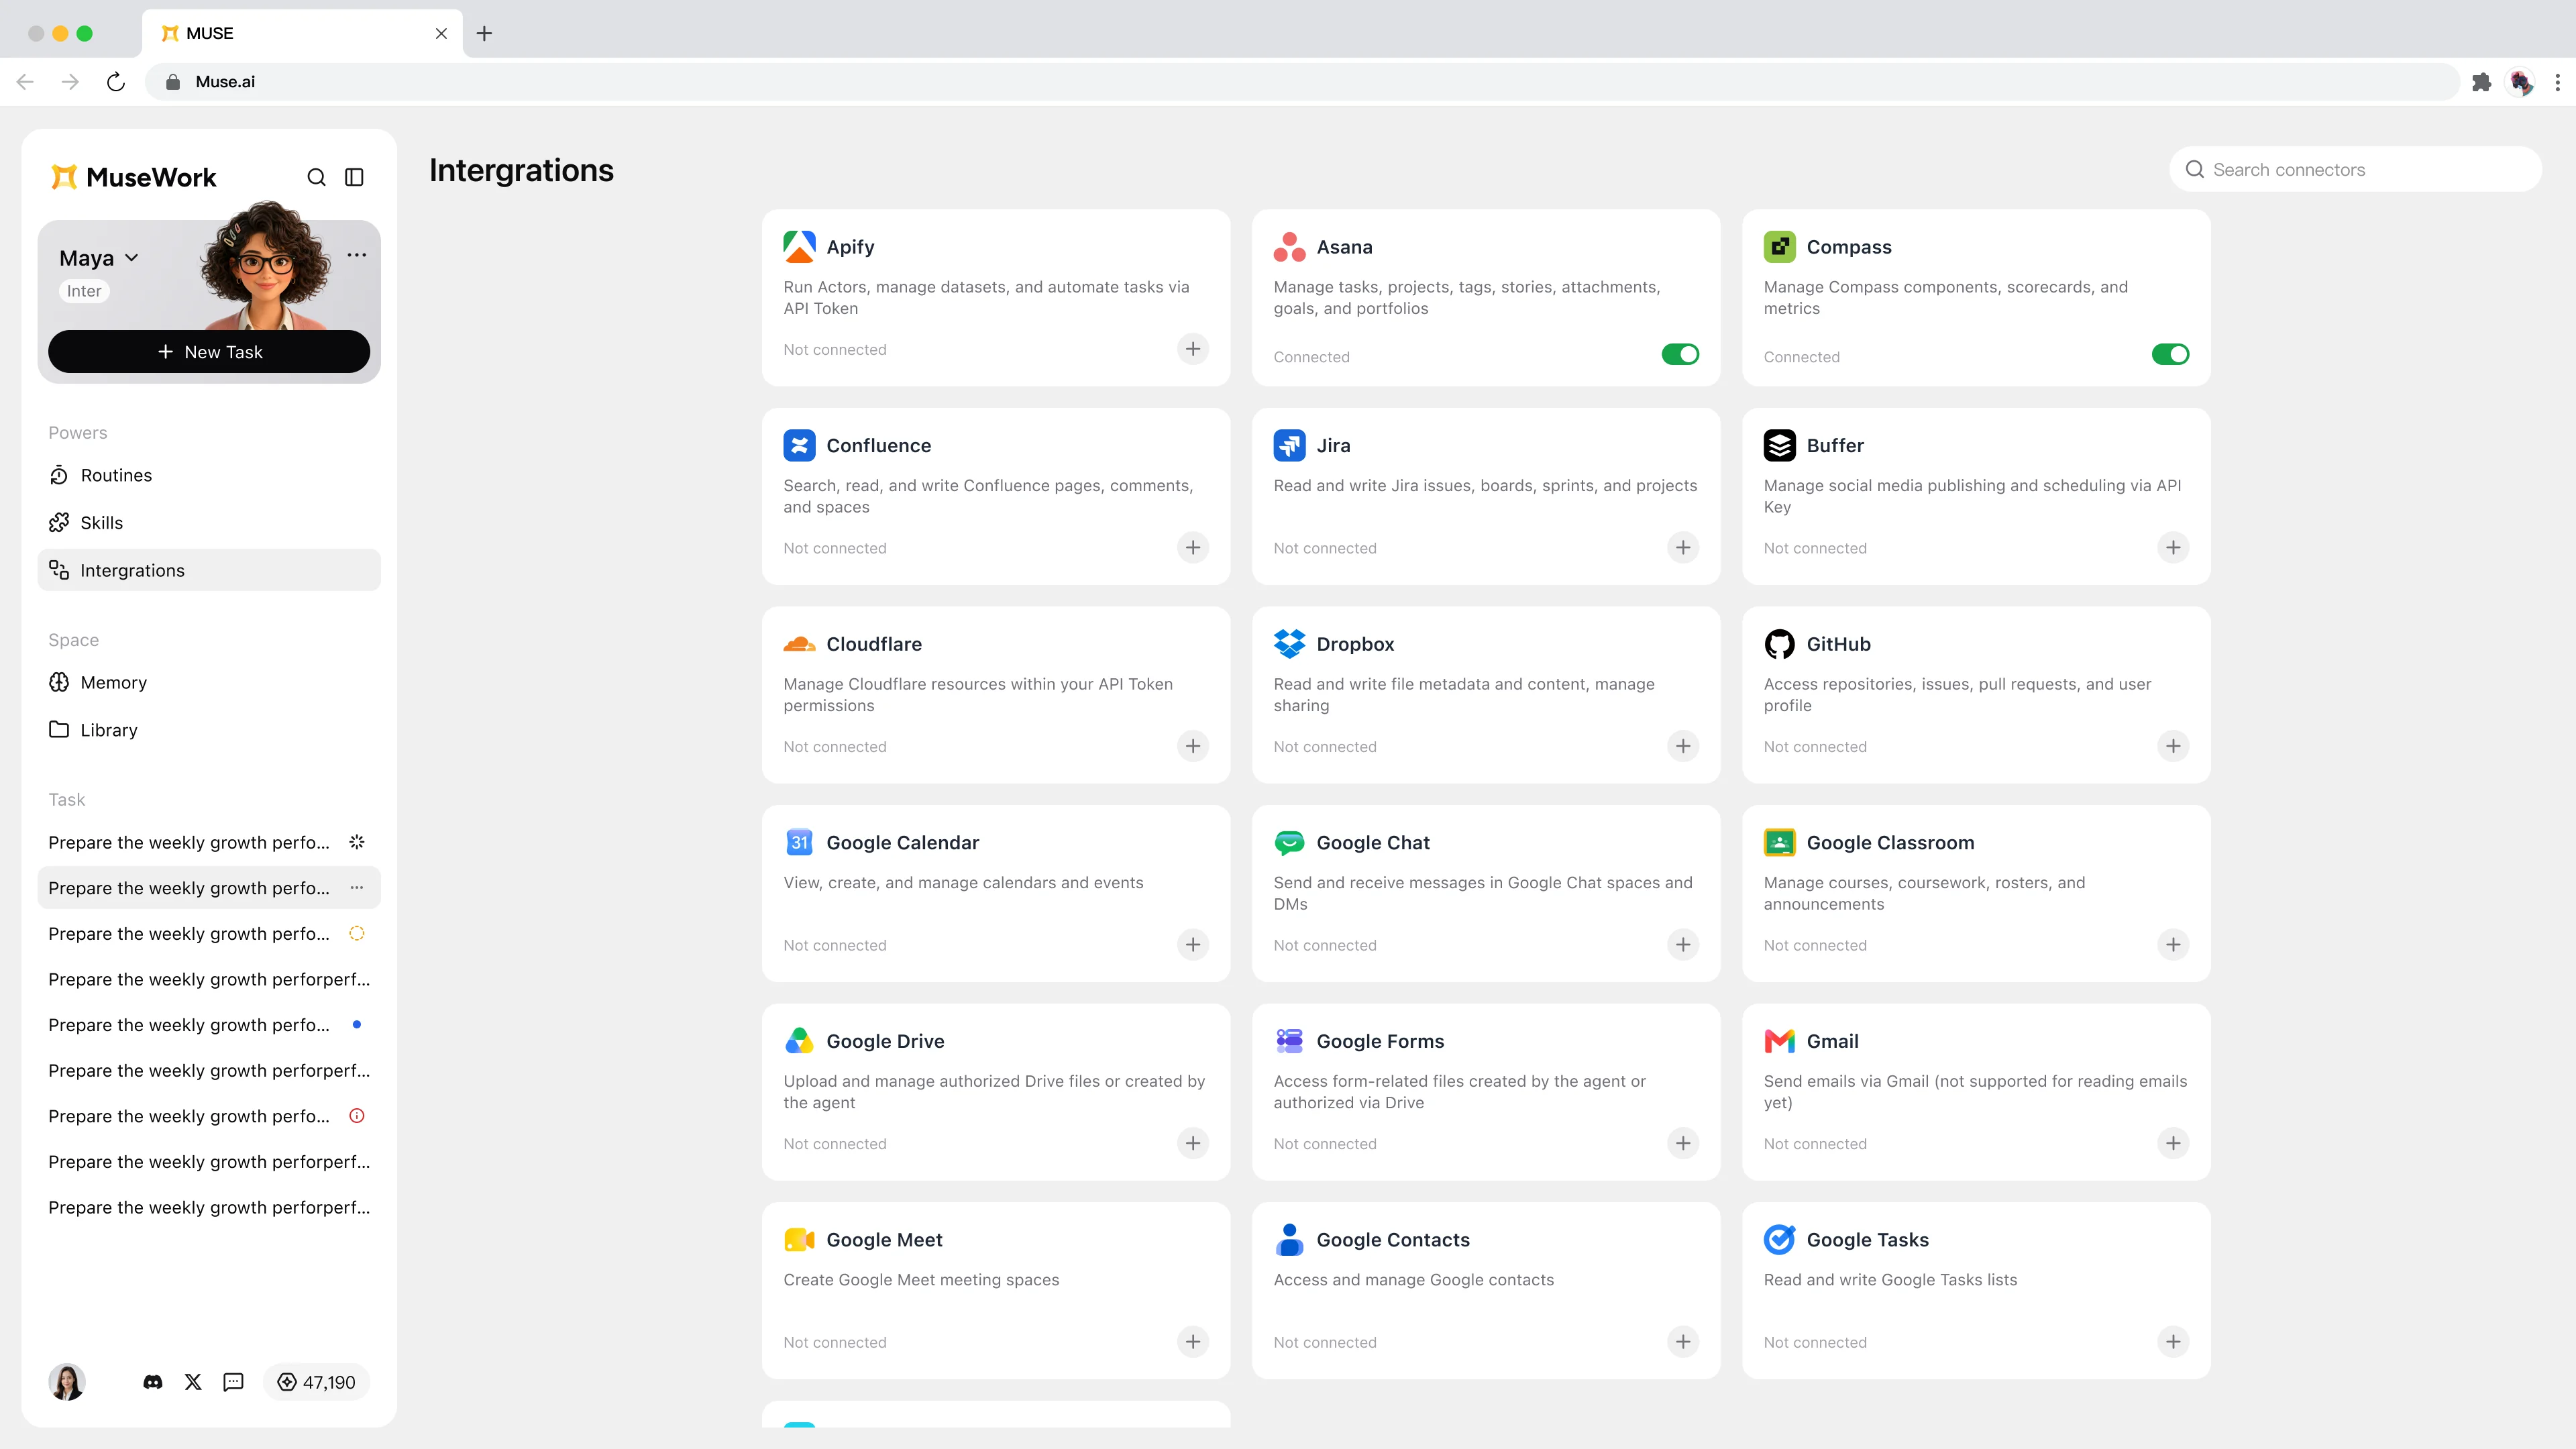Viewport: 2576px width, 1449px height.
Task: Collapse the sidebar panel icon
Action: coord(354,177)
